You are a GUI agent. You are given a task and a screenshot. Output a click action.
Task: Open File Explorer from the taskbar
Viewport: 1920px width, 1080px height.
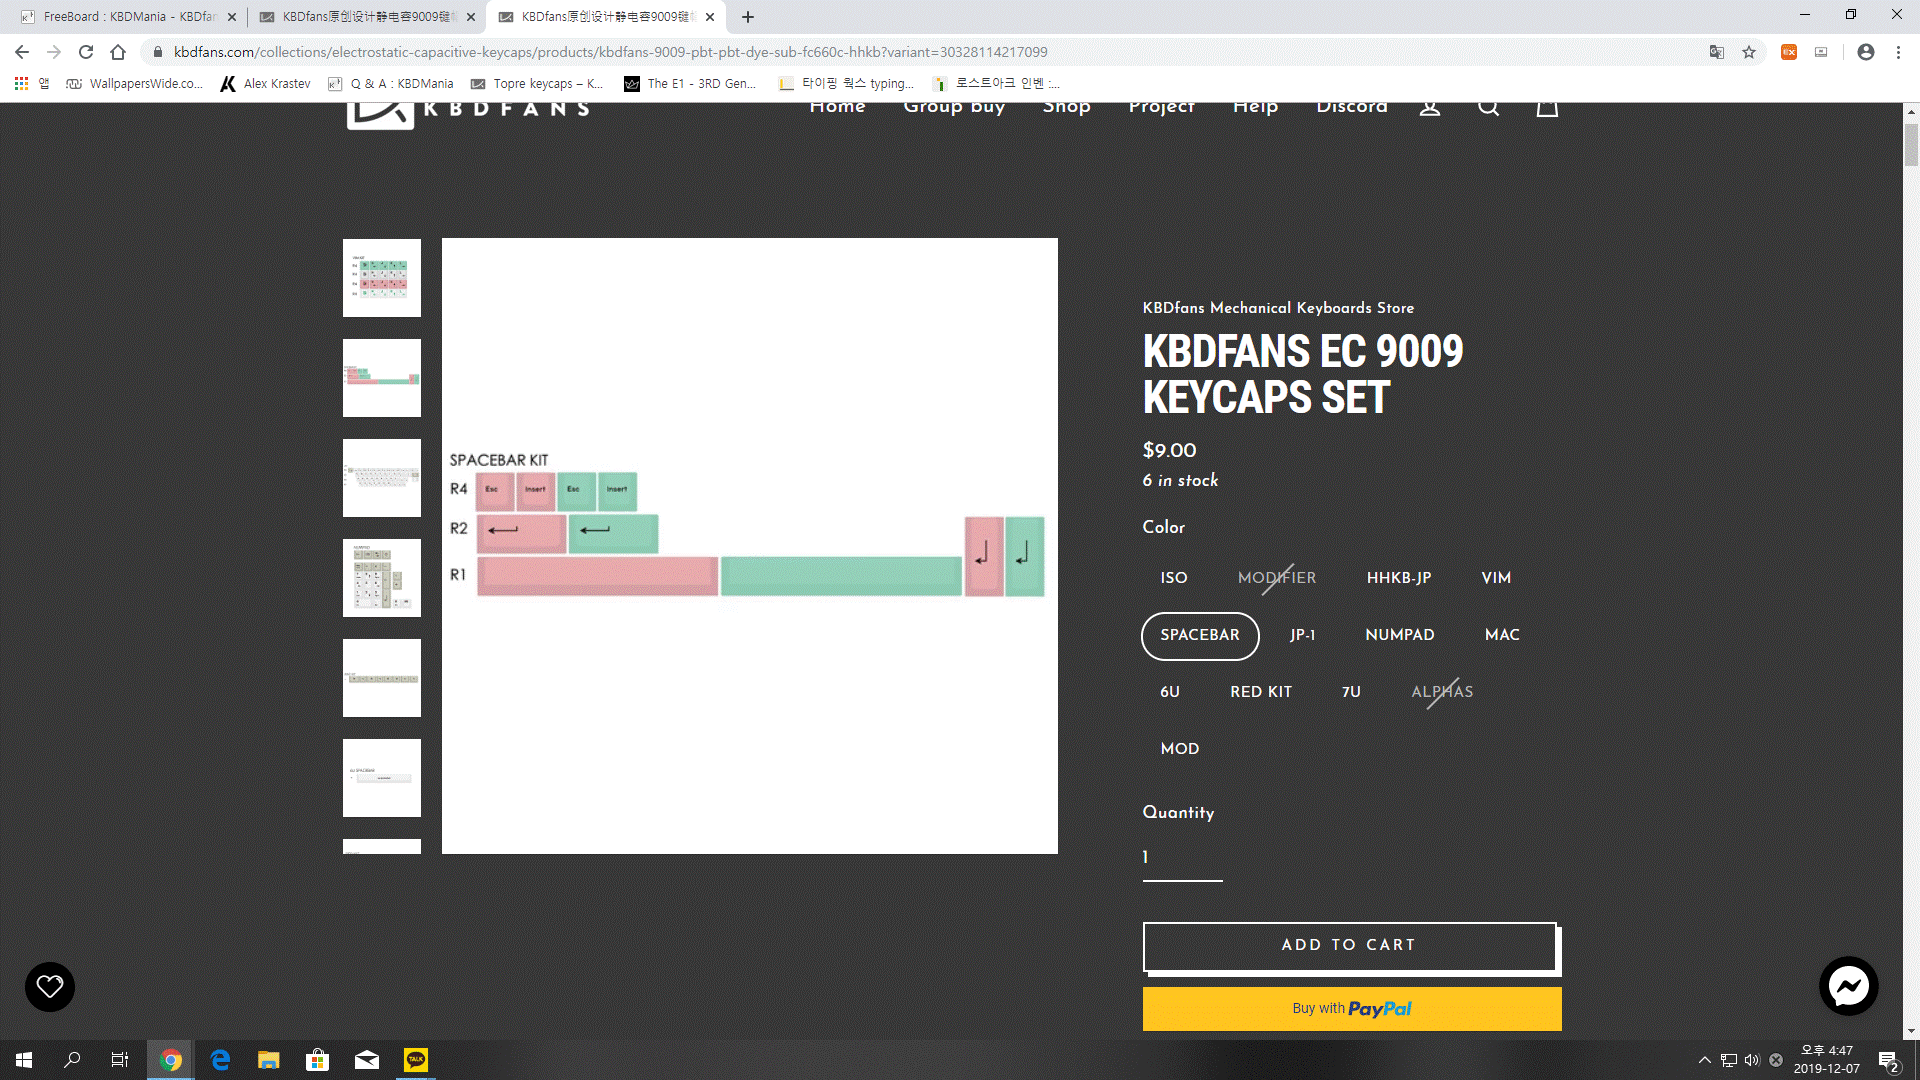pyautogui.click(x=268, y=1060)
